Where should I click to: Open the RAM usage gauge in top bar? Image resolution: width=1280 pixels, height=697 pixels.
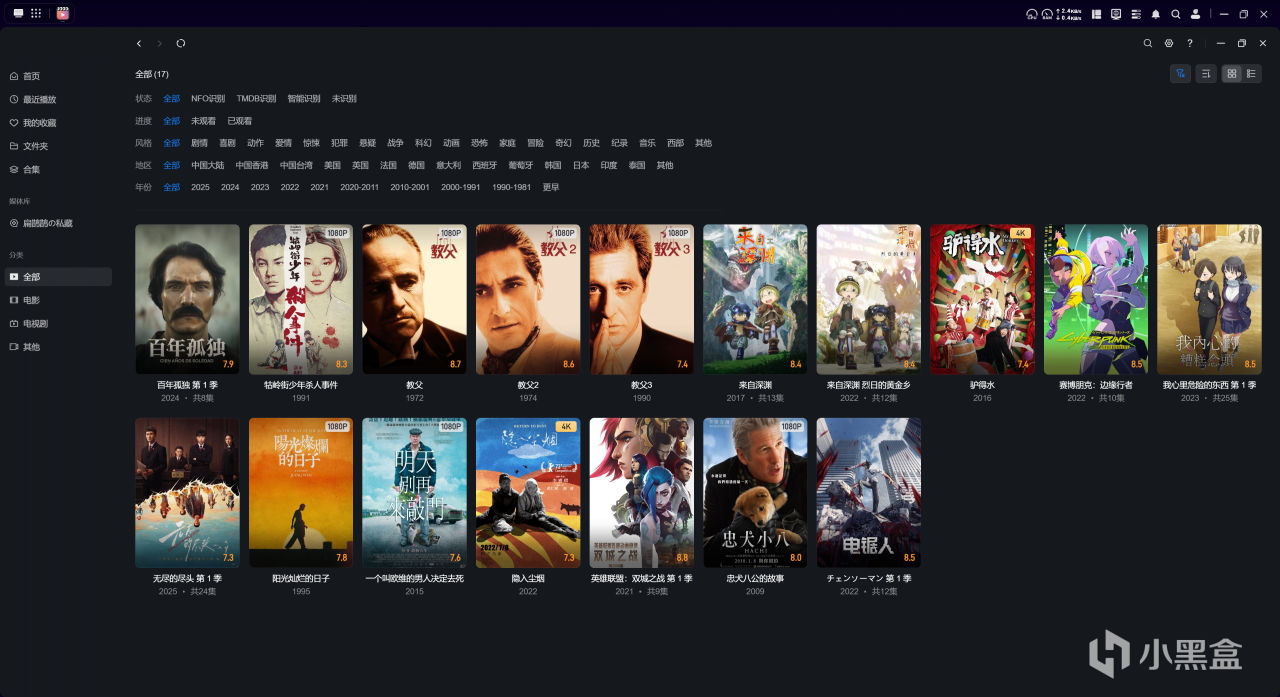click(1048, 14)
